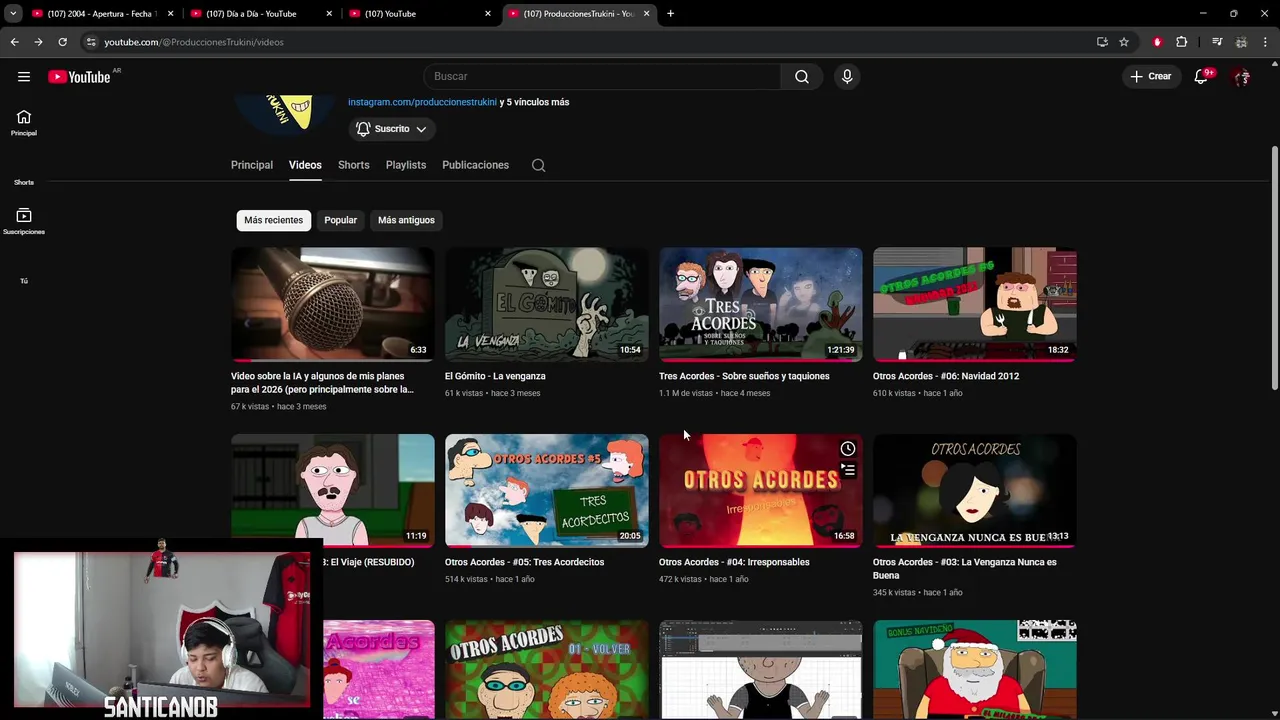The width and height of the screenshot is (1280, 720).
Task: Click the search magnifier button
Action: [802, 77]
